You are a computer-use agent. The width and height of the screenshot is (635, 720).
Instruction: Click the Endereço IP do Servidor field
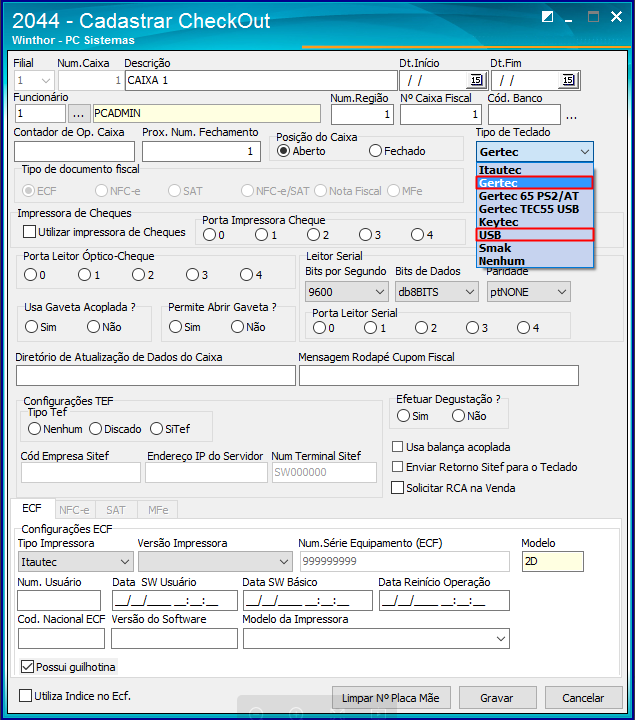click(206, 472)
